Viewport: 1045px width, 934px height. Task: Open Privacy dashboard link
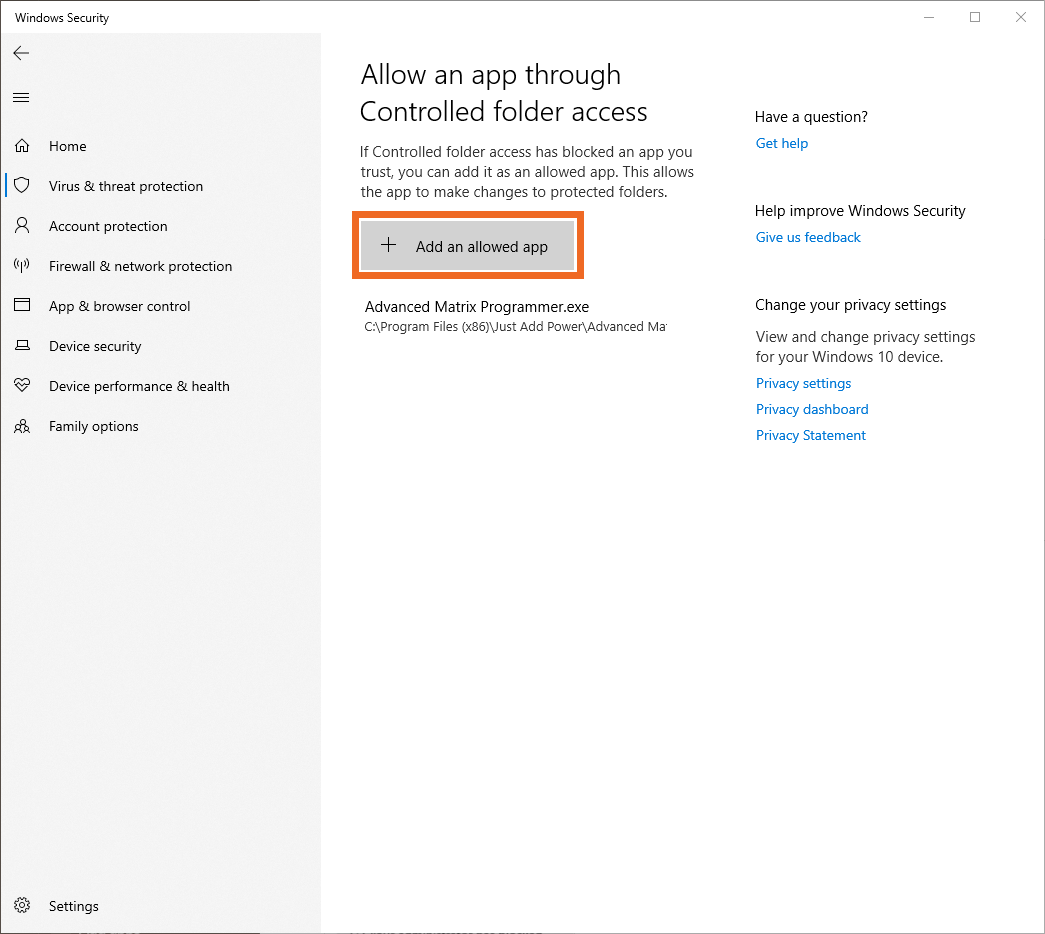(812, 409)
